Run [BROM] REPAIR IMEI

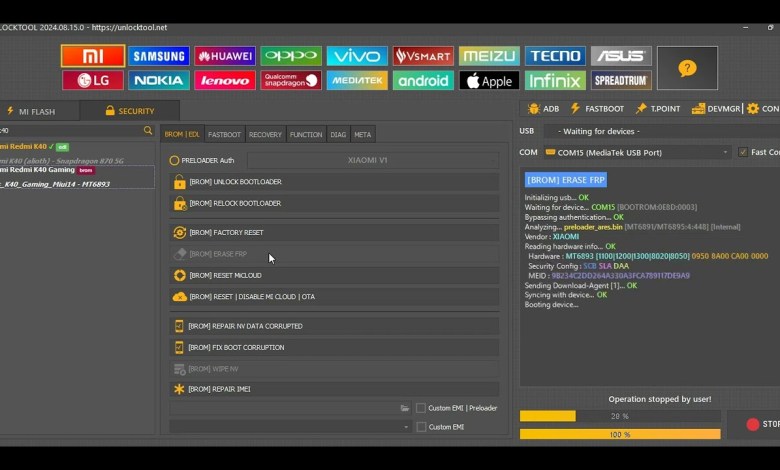click(x=334, y=389)
